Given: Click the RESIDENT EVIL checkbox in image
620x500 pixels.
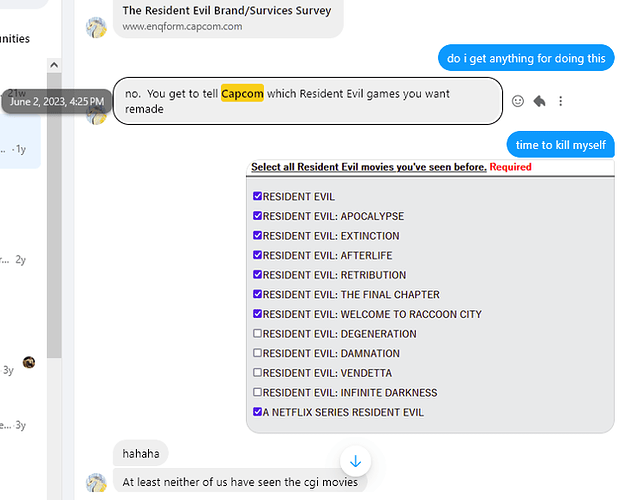Looking at the screenshot, I should 257,196.
